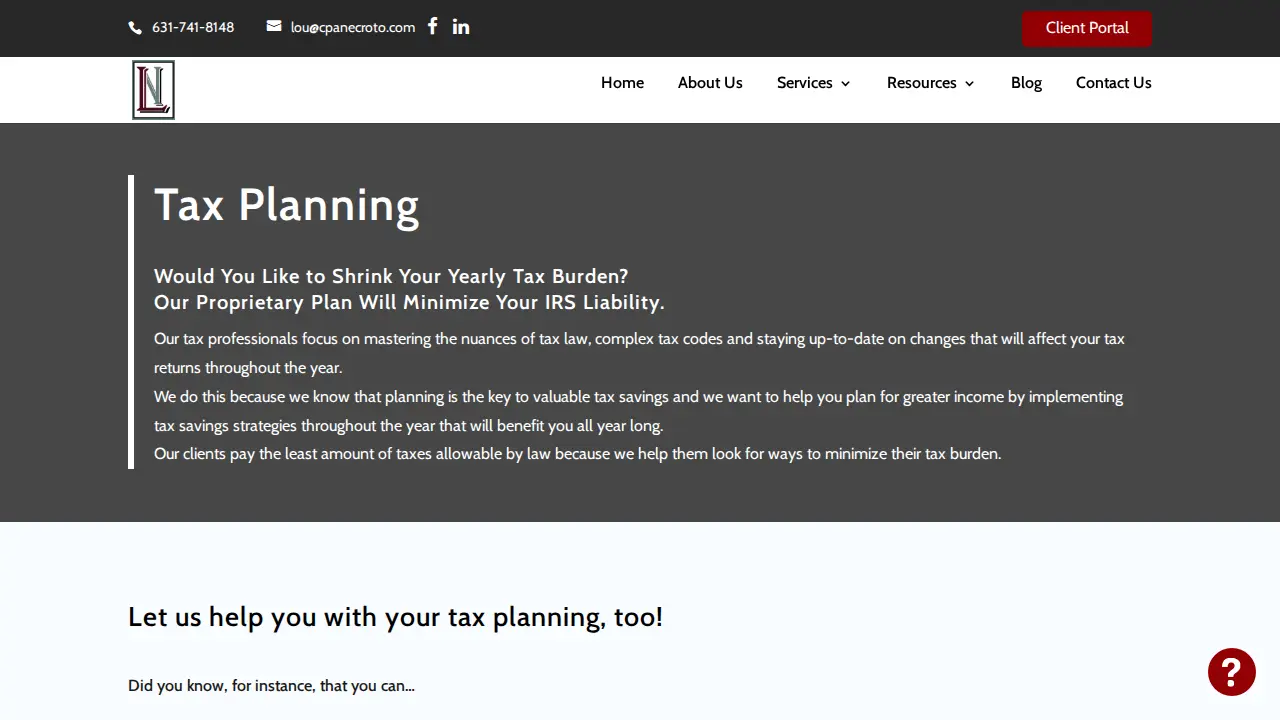Navigate to Contact Us
Viewport: 1280px width, 720px height.
coord(1114,83)
